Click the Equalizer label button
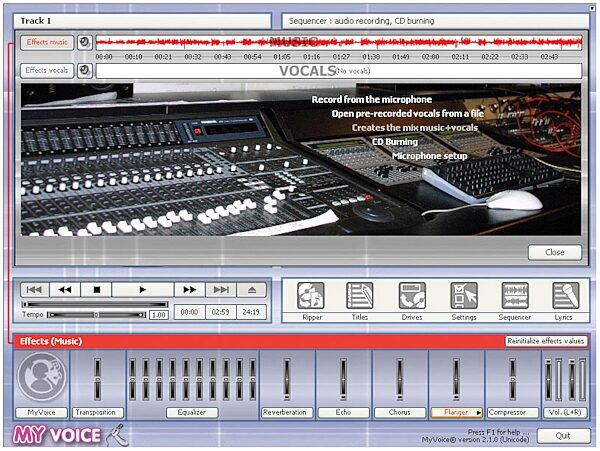The height and width of the screenshot is (451, 600). coord(192,412)
